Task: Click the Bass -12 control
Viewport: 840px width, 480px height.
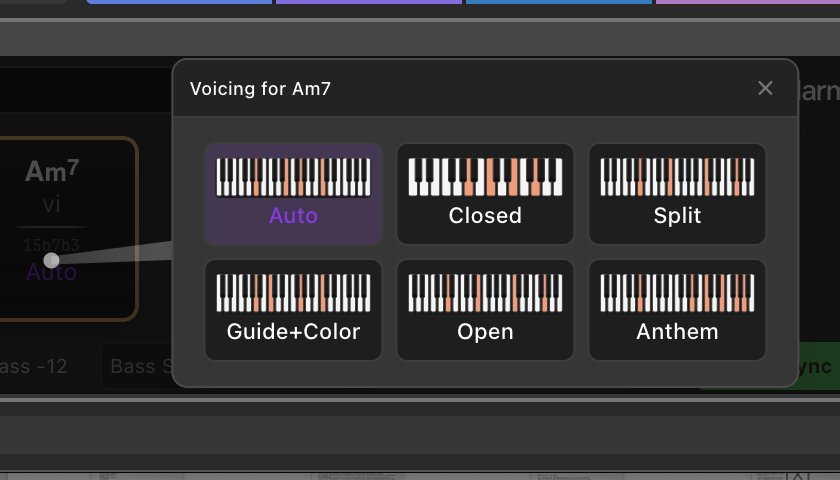Action: tap(33, 366)
